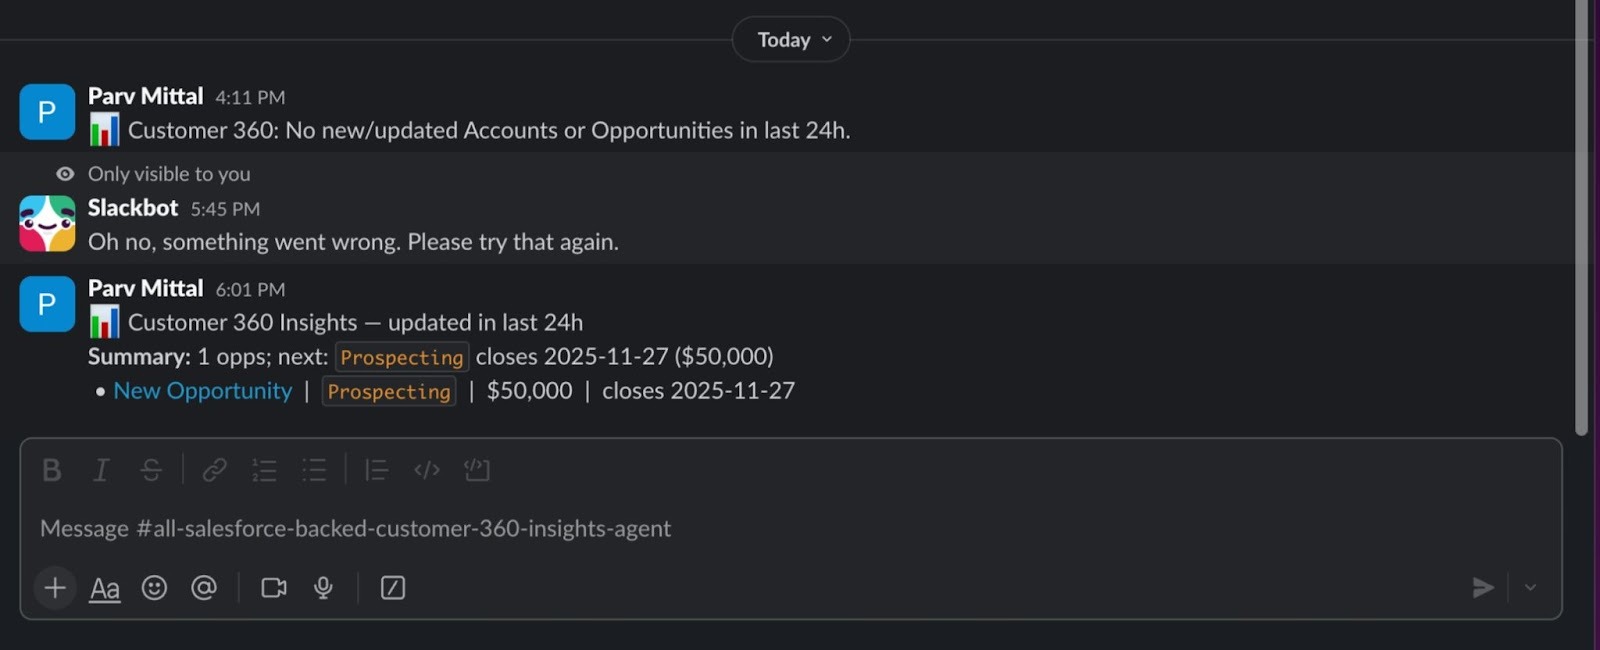Open the New Opportunity link
This screenshot has width=1600, height=650.
(x=203, y=391)
